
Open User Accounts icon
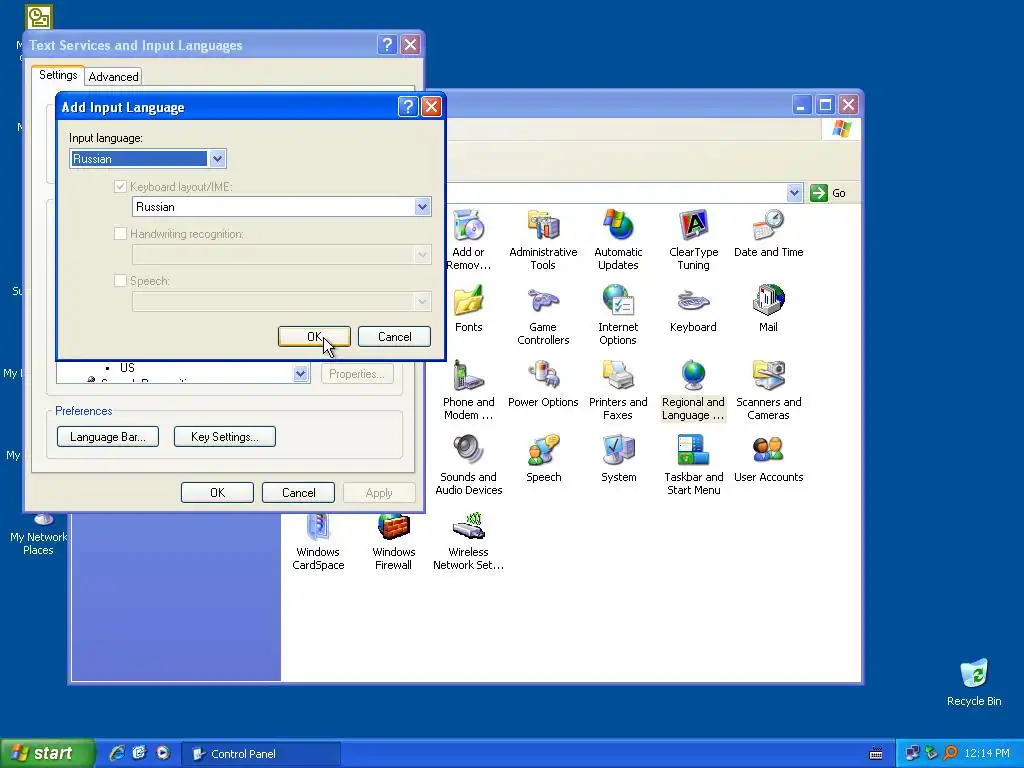pyautogui.click(x=769, y=458)
